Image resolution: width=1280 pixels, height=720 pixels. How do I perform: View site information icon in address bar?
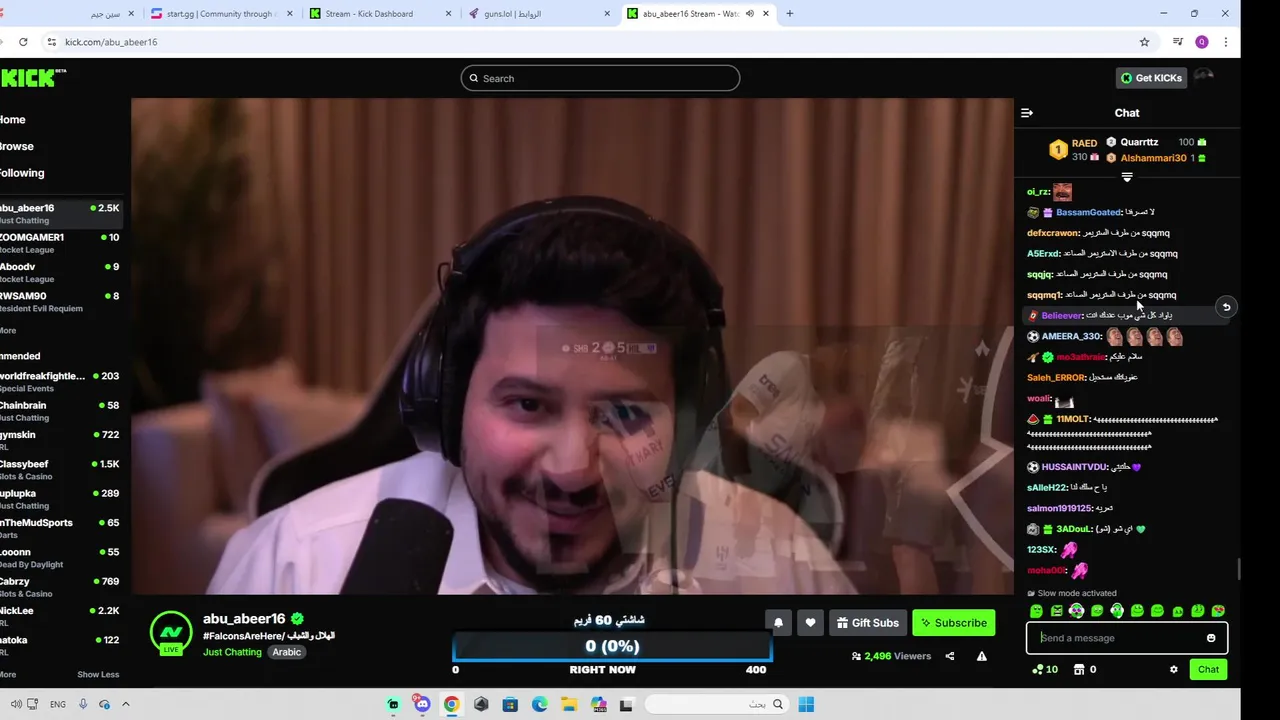click(51, 42)
